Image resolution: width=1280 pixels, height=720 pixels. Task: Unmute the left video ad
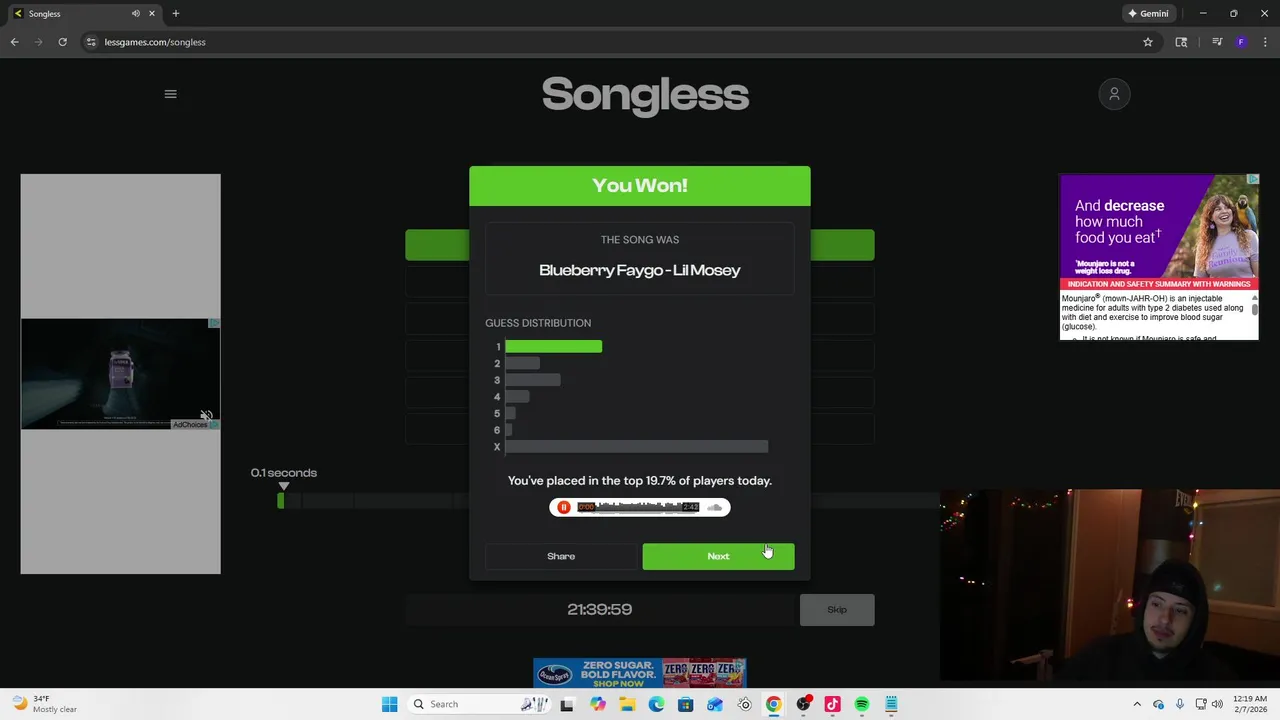click(x=206, y=415)
